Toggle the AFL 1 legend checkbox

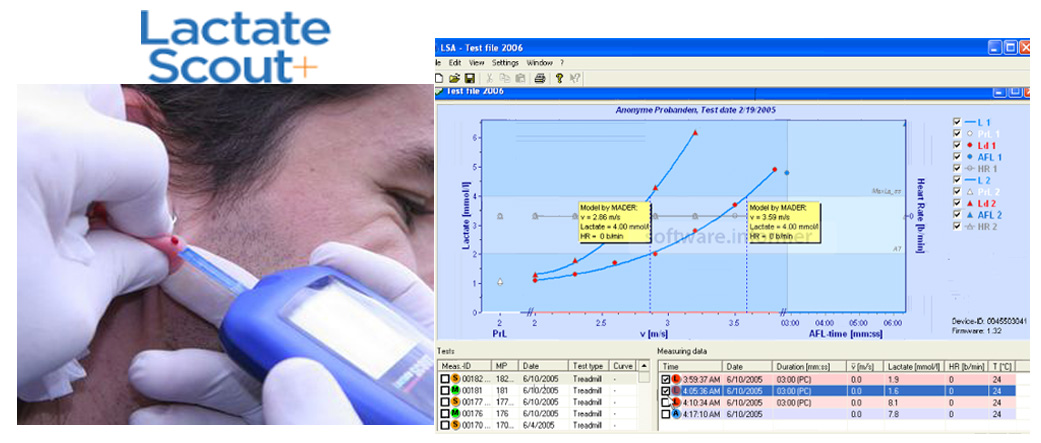pyautogui.click(x=957, y=157)
